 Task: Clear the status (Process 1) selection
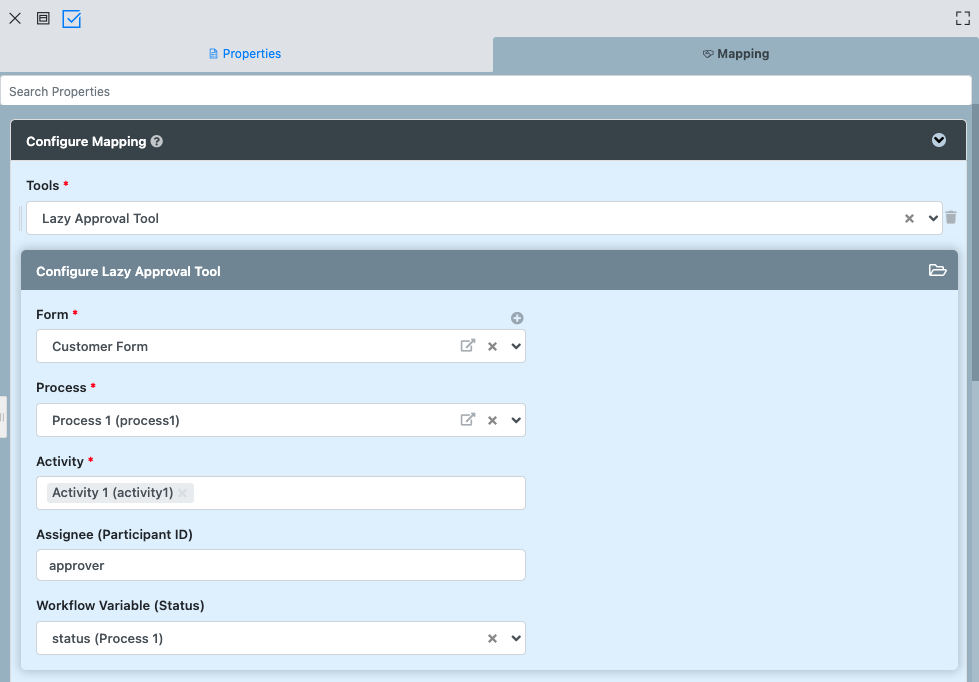tap(493, 638)
